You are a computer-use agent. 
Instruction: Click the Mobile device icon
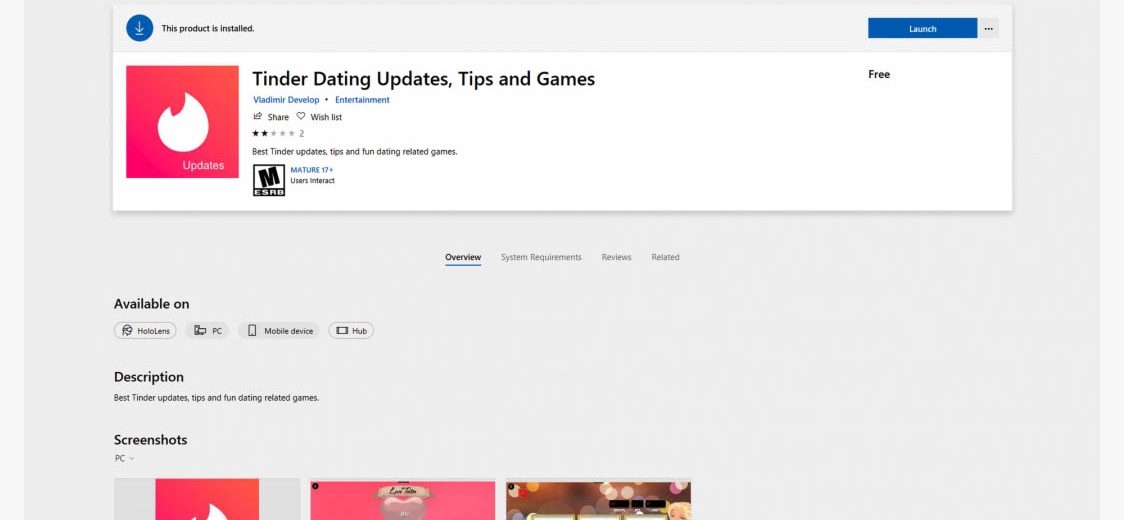tap(252, 331)
